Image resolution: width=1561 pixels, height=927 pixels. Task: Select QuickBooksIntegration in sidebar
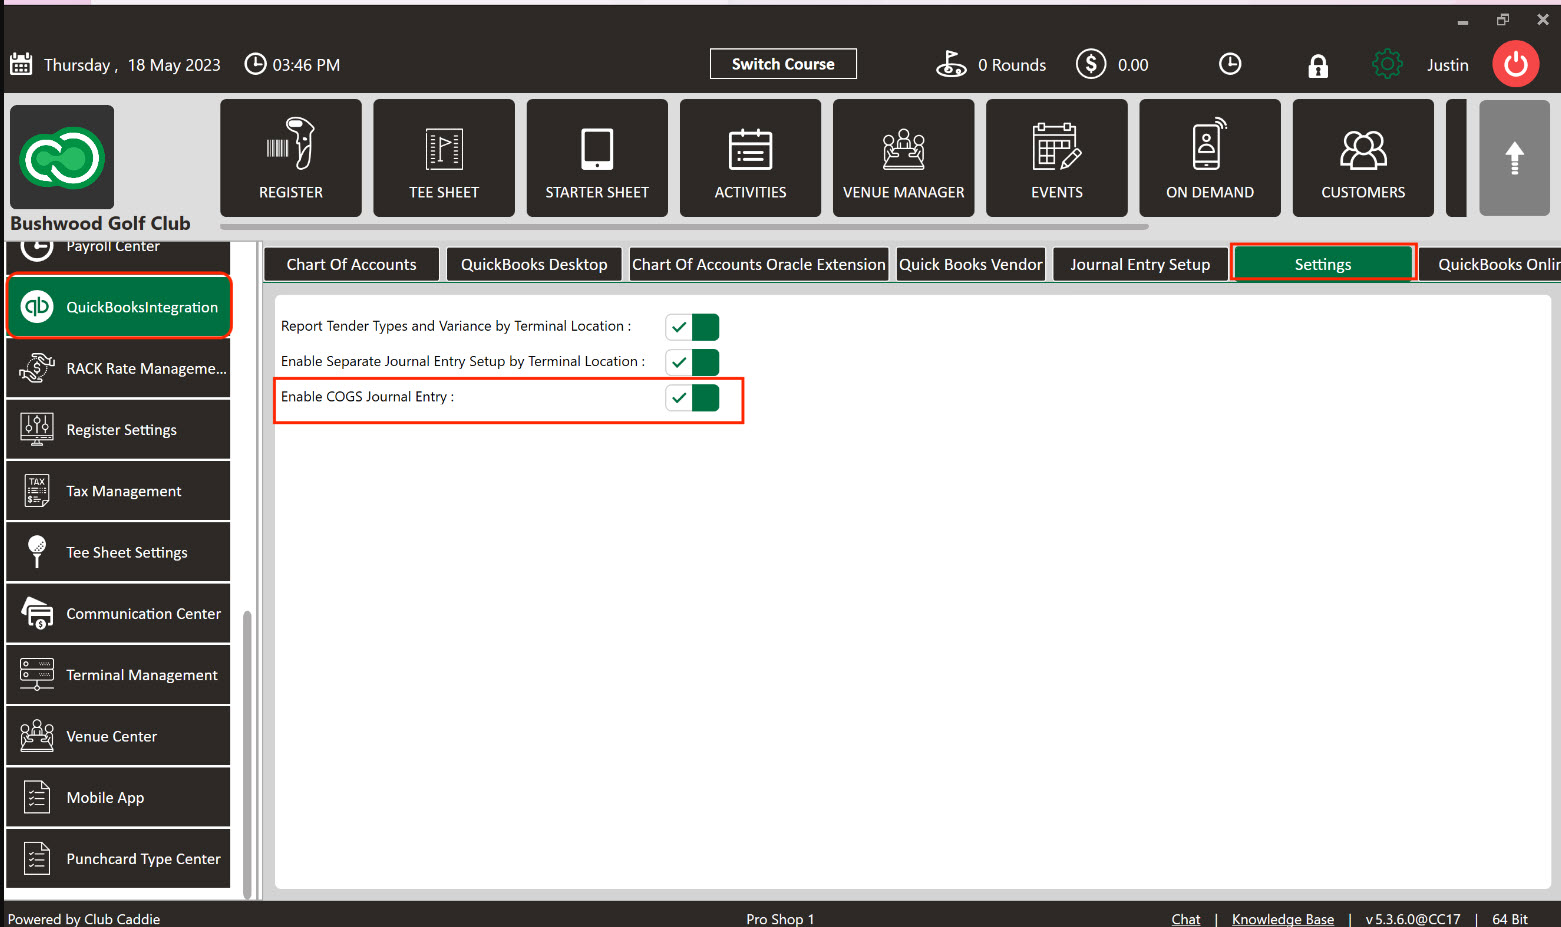click(118, 307)
